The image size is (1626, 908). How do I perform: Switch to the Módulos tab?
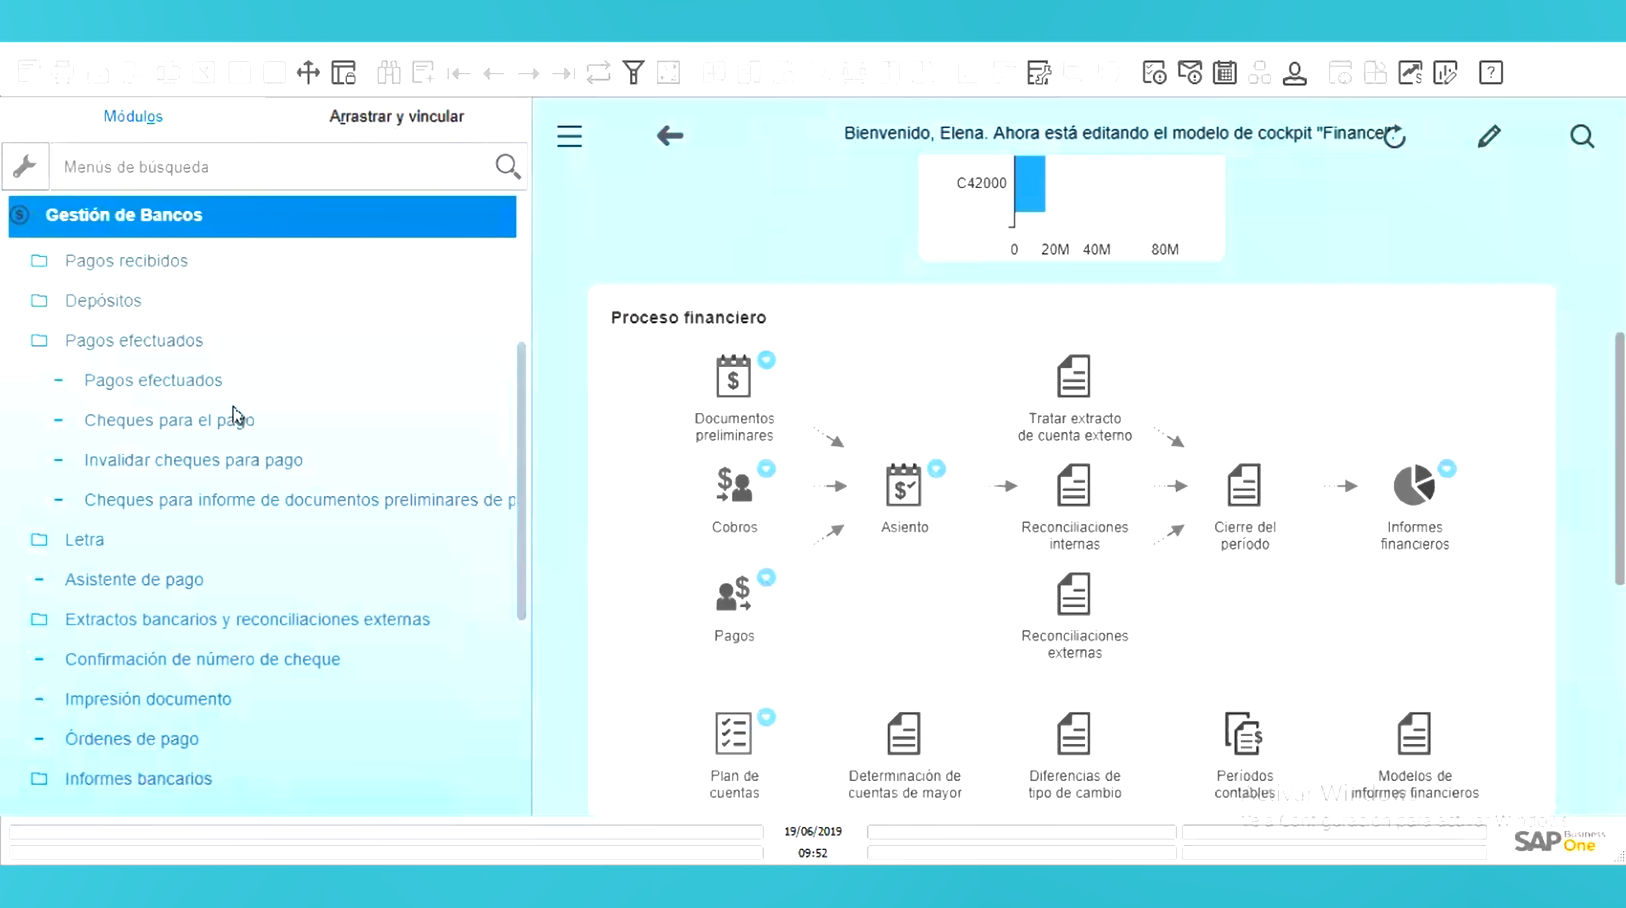(x=133, y=116)
